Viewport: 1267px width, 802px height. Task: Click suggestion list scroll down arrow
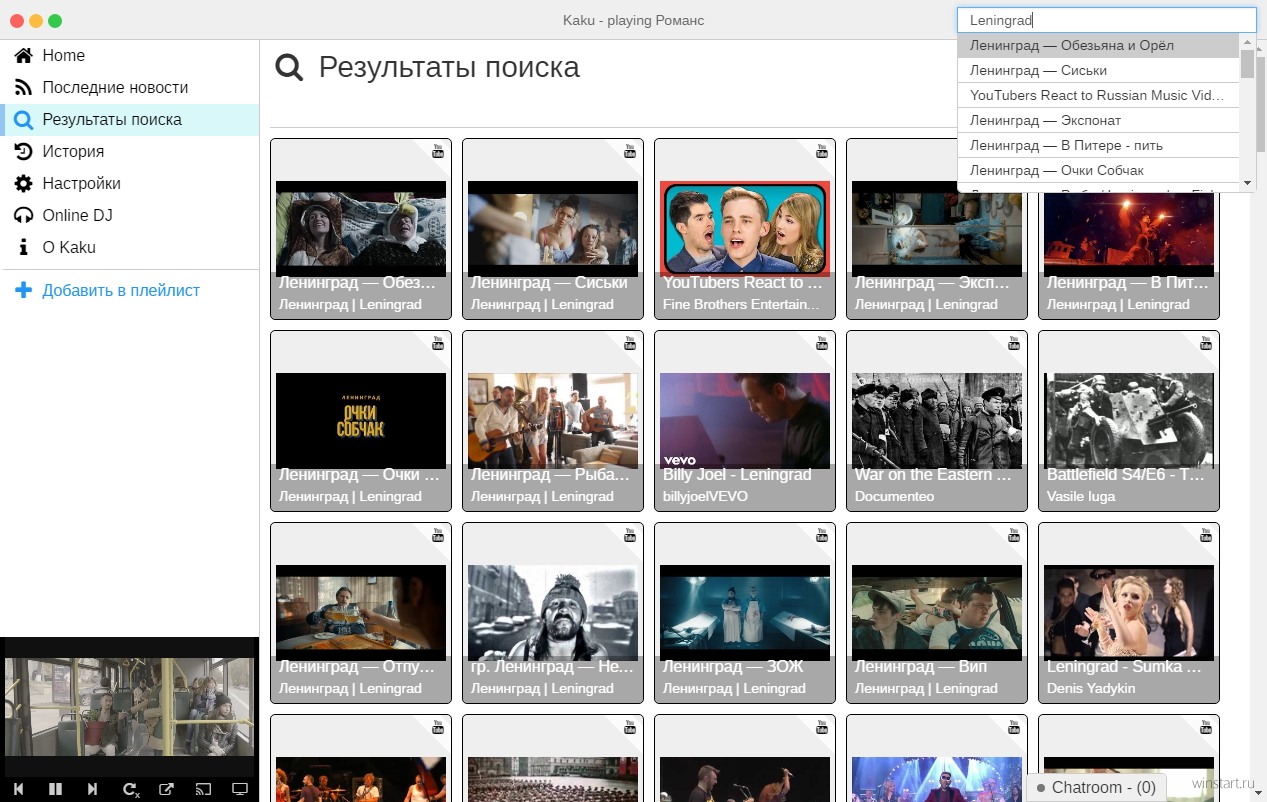pos(1247,184)
